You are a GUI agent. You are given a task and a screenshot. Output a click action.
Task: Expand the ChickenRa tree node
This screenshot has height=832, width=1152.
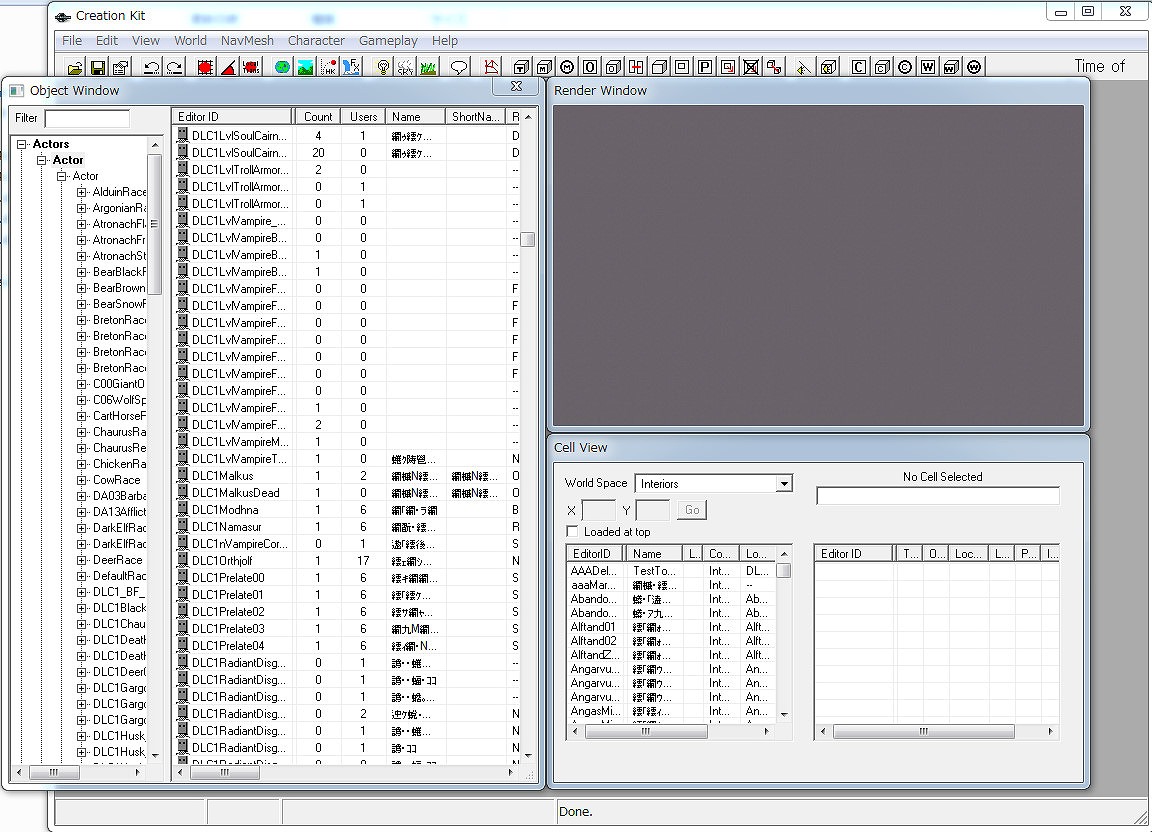[x=82, y=464]
